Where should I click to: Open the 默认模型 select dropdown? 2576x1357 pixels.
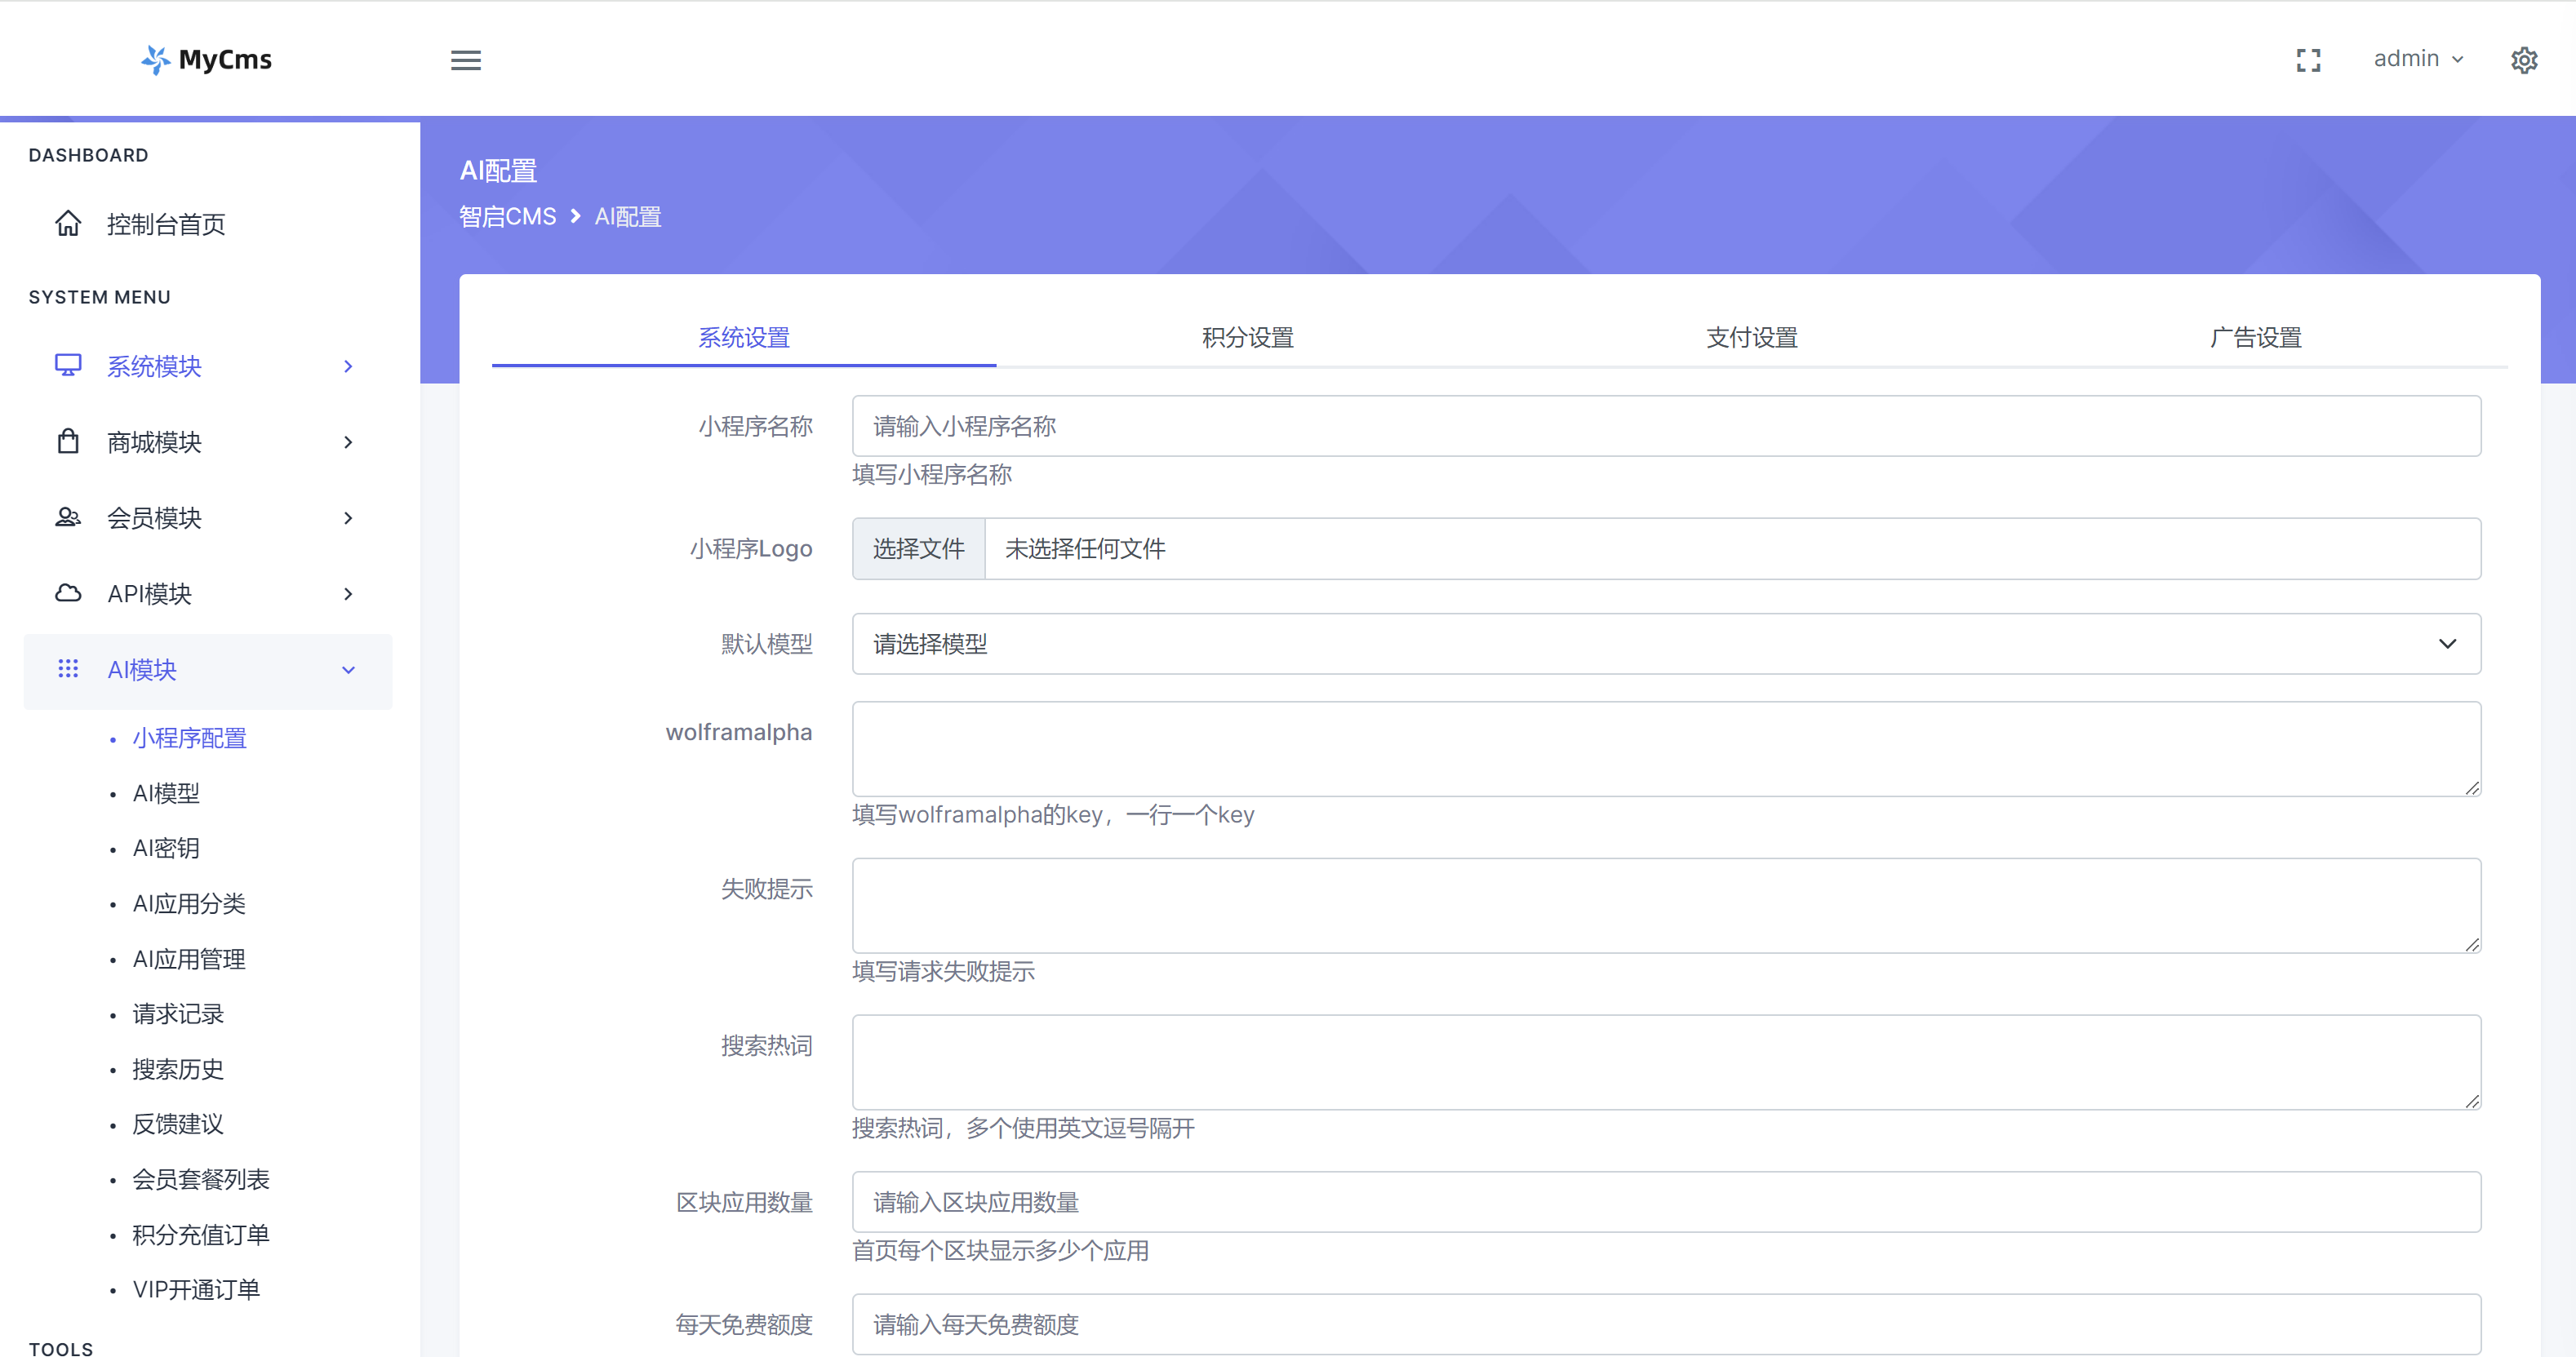point(1666,644)
